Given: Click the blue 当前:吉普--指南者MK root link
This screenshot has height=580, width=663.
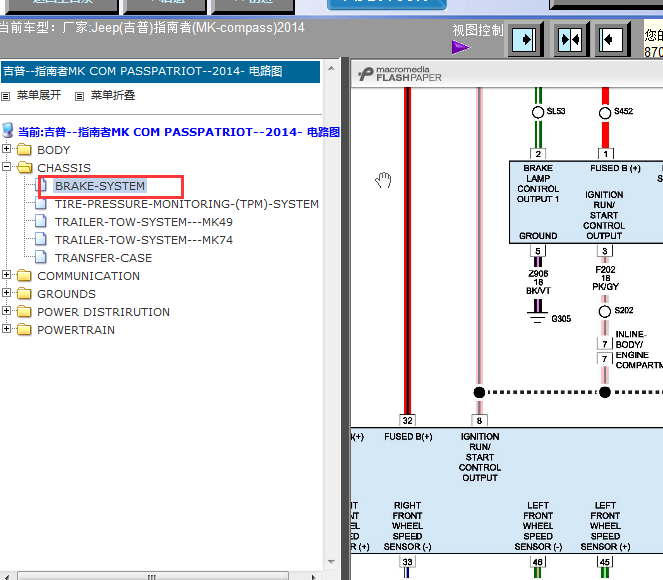Looking at the screenshot, I should pos(179,132).
